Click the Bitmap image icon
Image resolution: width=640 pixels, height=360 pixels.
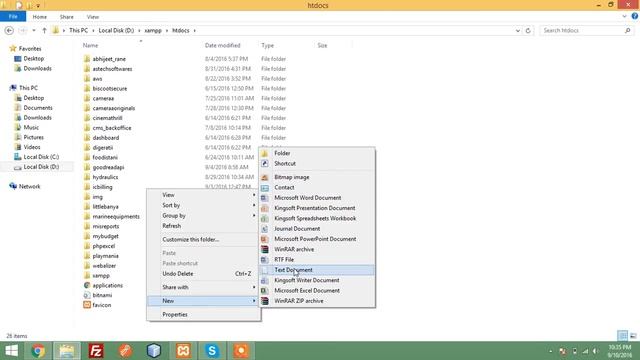click(x=264, y=178)
